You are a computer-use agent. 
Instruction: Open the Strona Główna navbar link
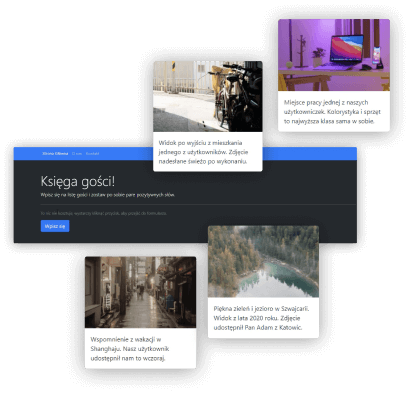[x=55, y=154]
